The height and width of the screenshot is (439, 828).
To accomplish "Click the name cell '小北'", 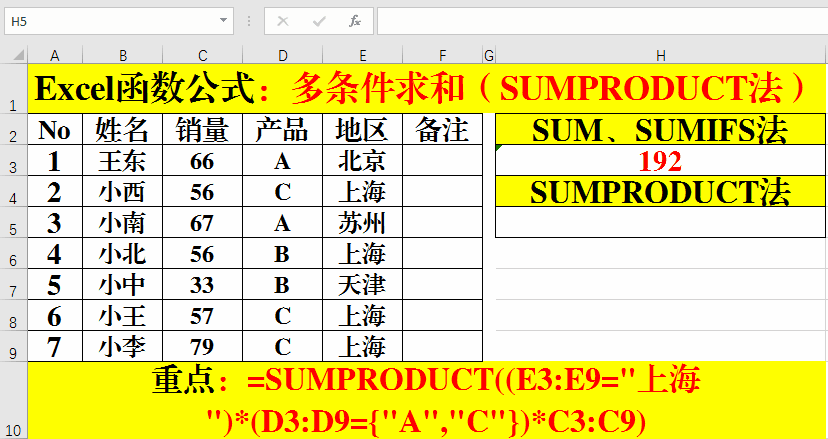I will 123,253.
